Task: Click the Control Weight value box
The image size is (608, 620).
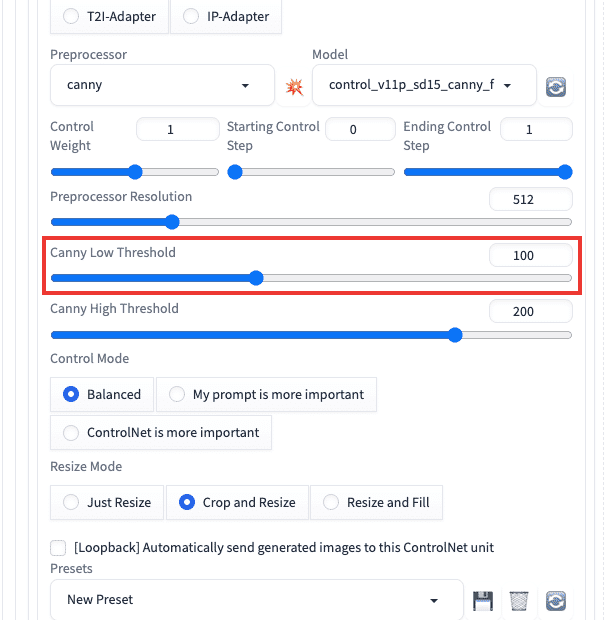Action: click(x=177, y=129)
